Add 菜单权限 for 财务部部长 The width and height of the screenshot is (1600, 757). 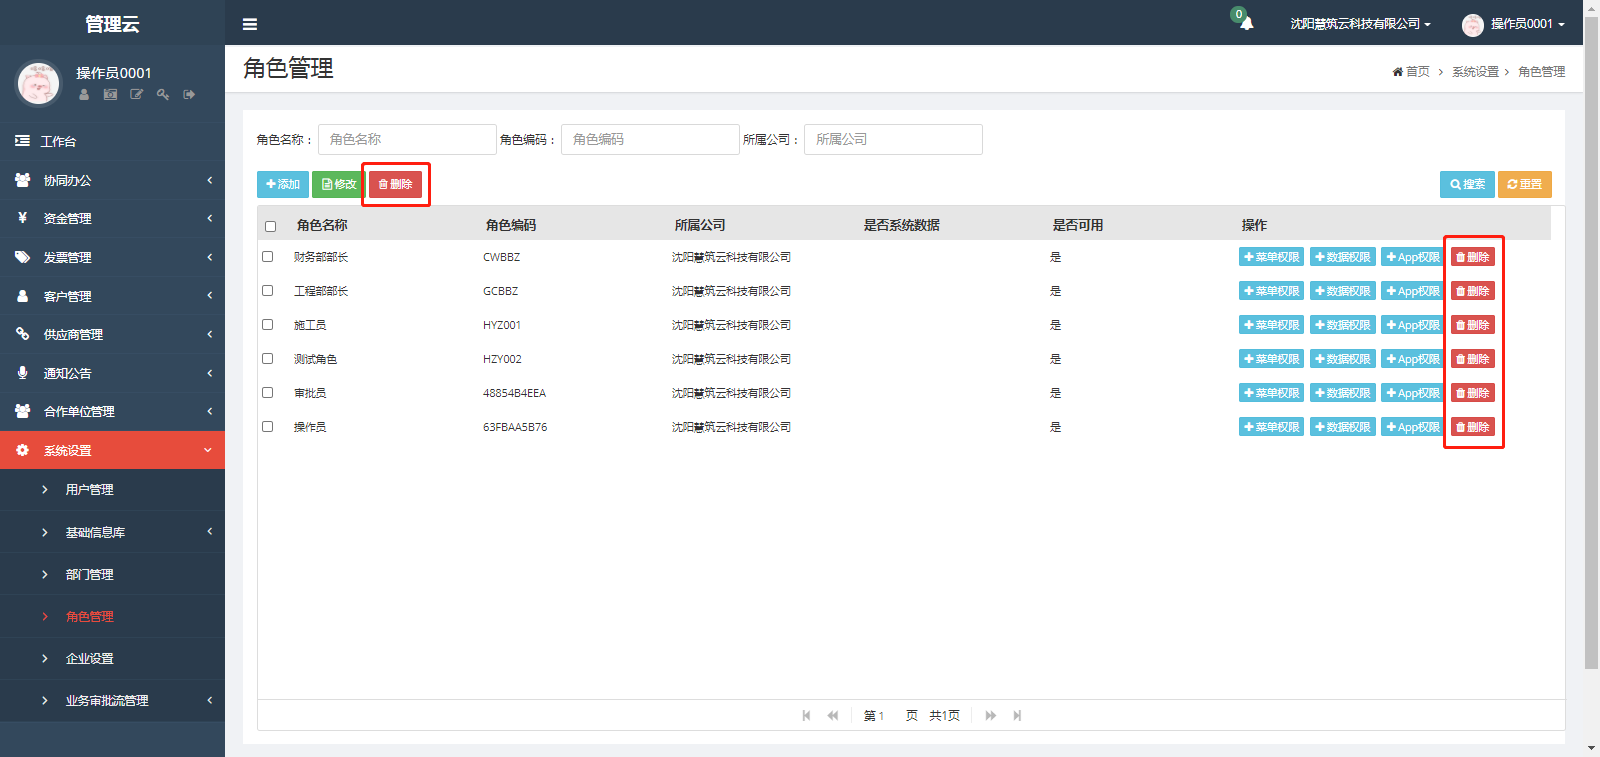1271,257
